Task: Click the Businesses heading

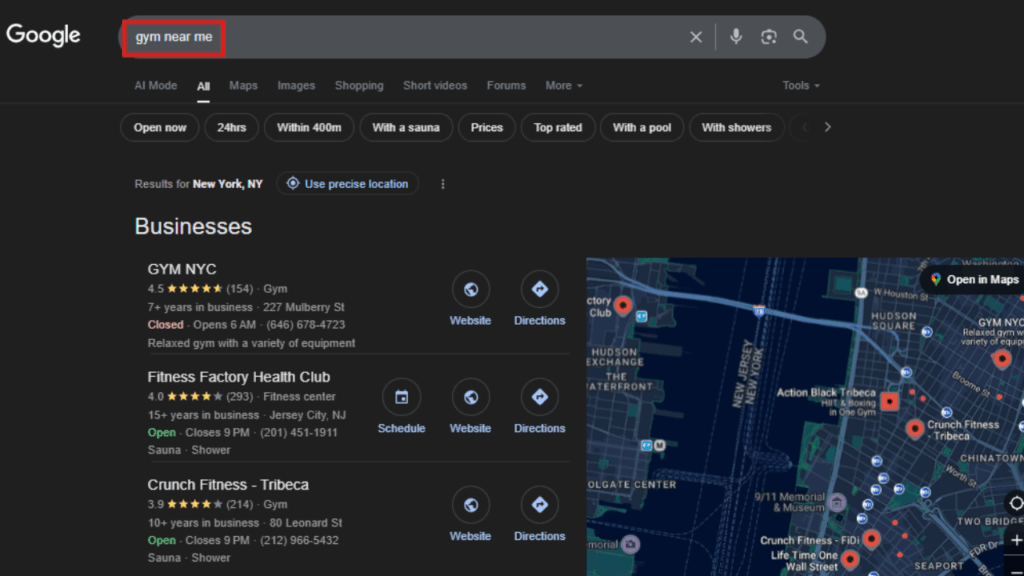Action: click(x=193, y=227)
